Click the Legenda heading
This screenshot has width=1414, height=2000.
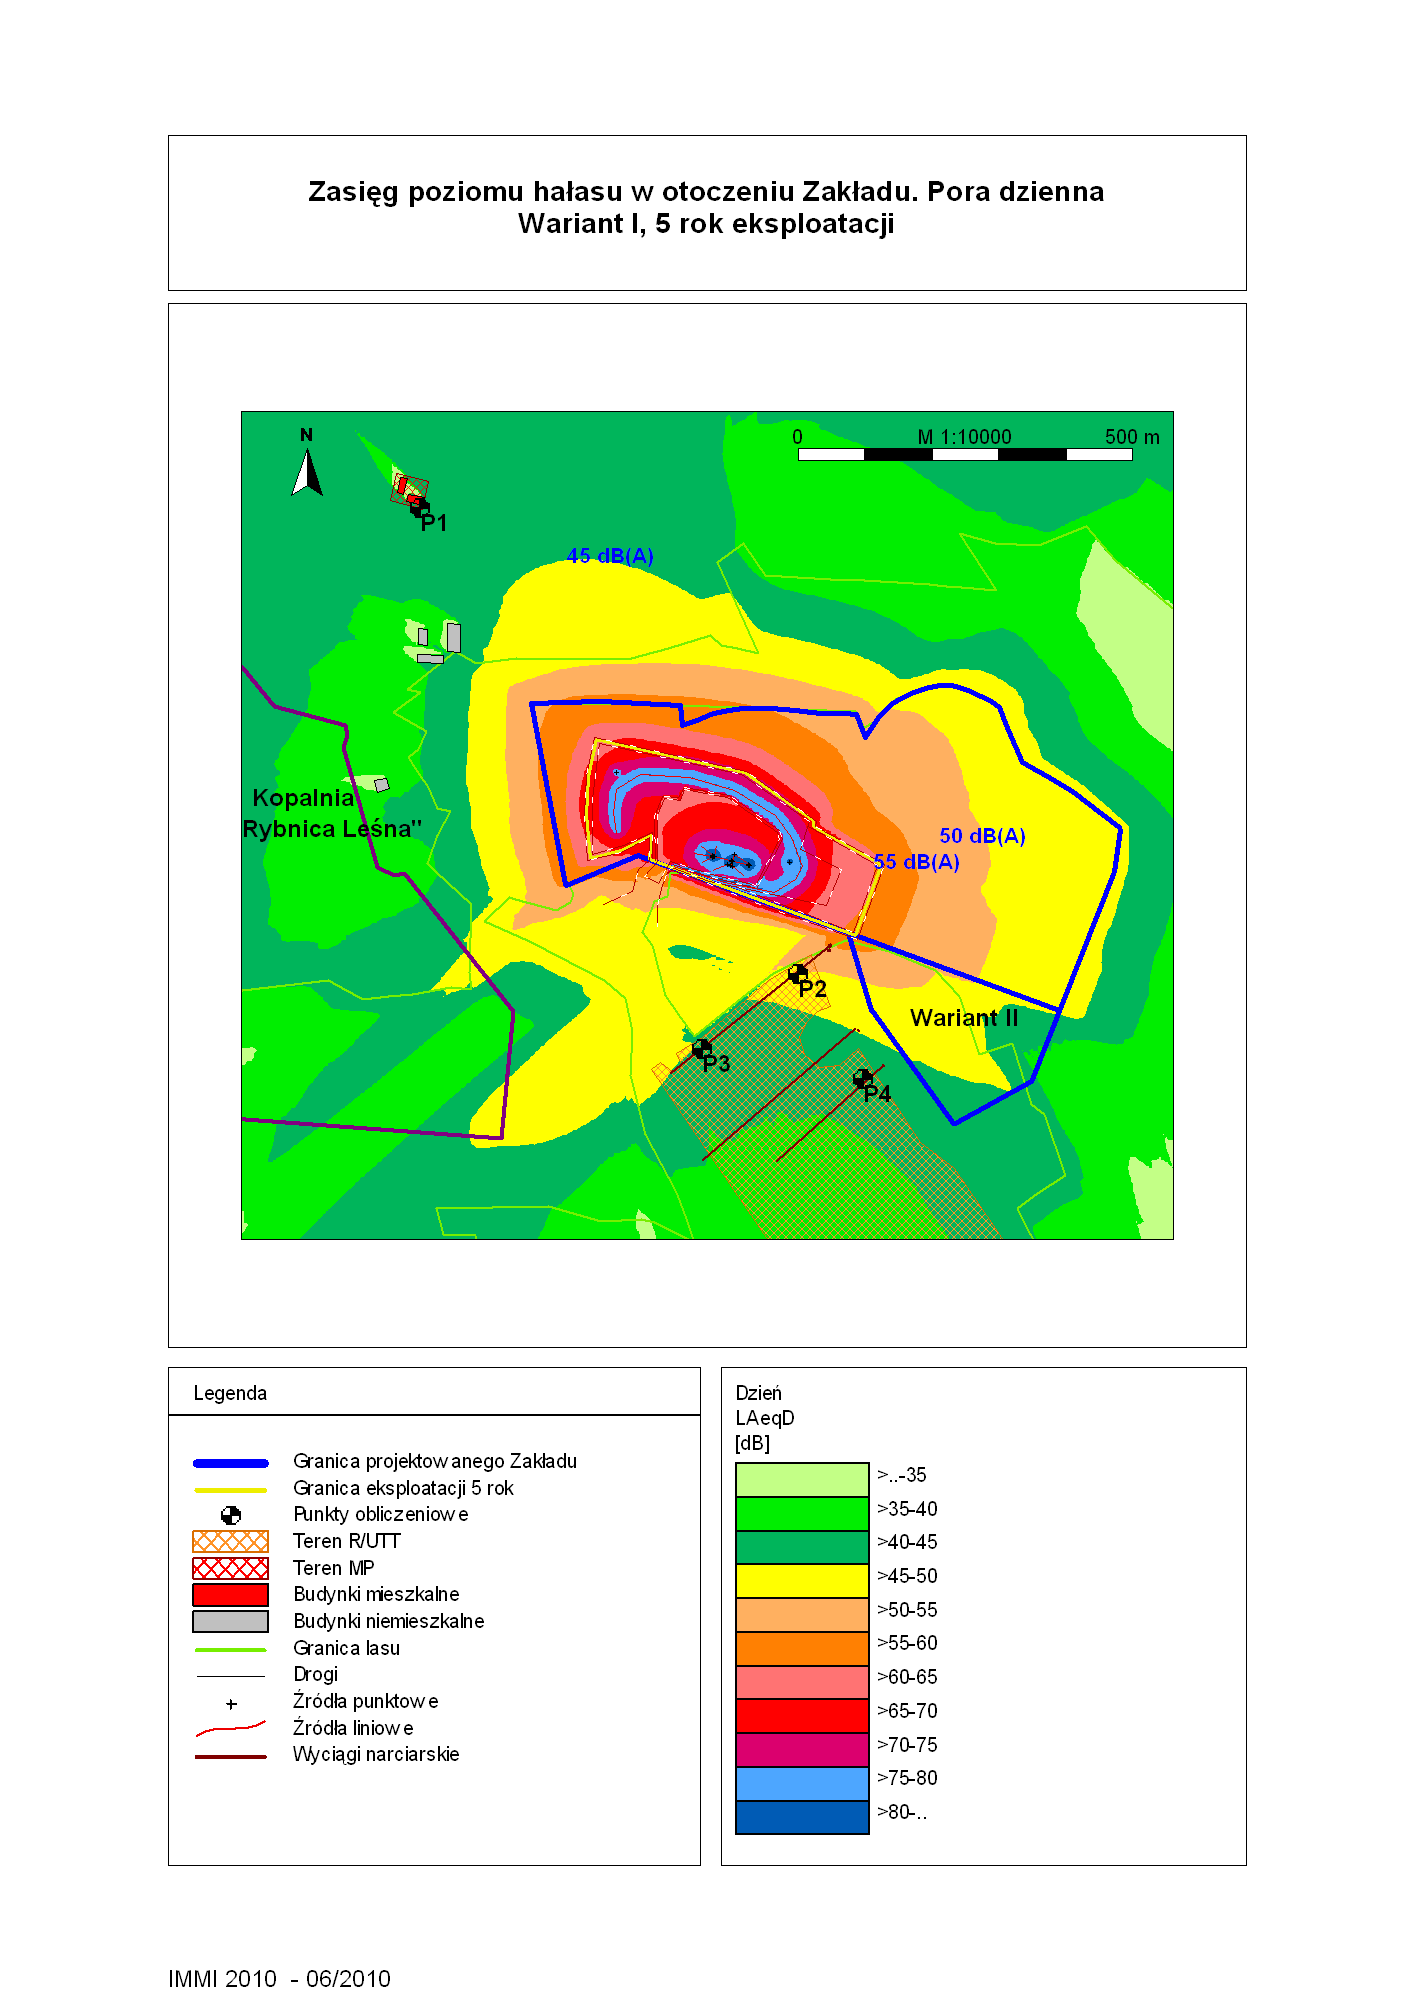point(230,1393)
